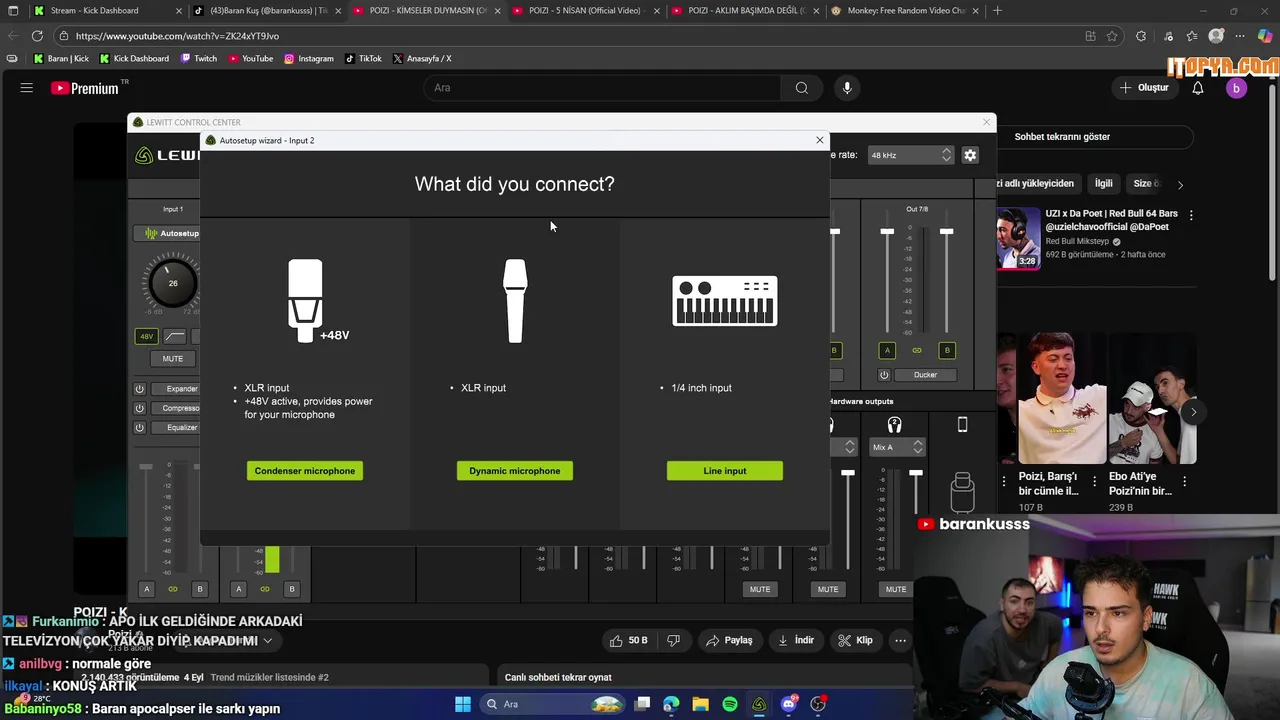Open YouTube notifications bell
Screen dimensions: 1280x720
click(1198, 88)
